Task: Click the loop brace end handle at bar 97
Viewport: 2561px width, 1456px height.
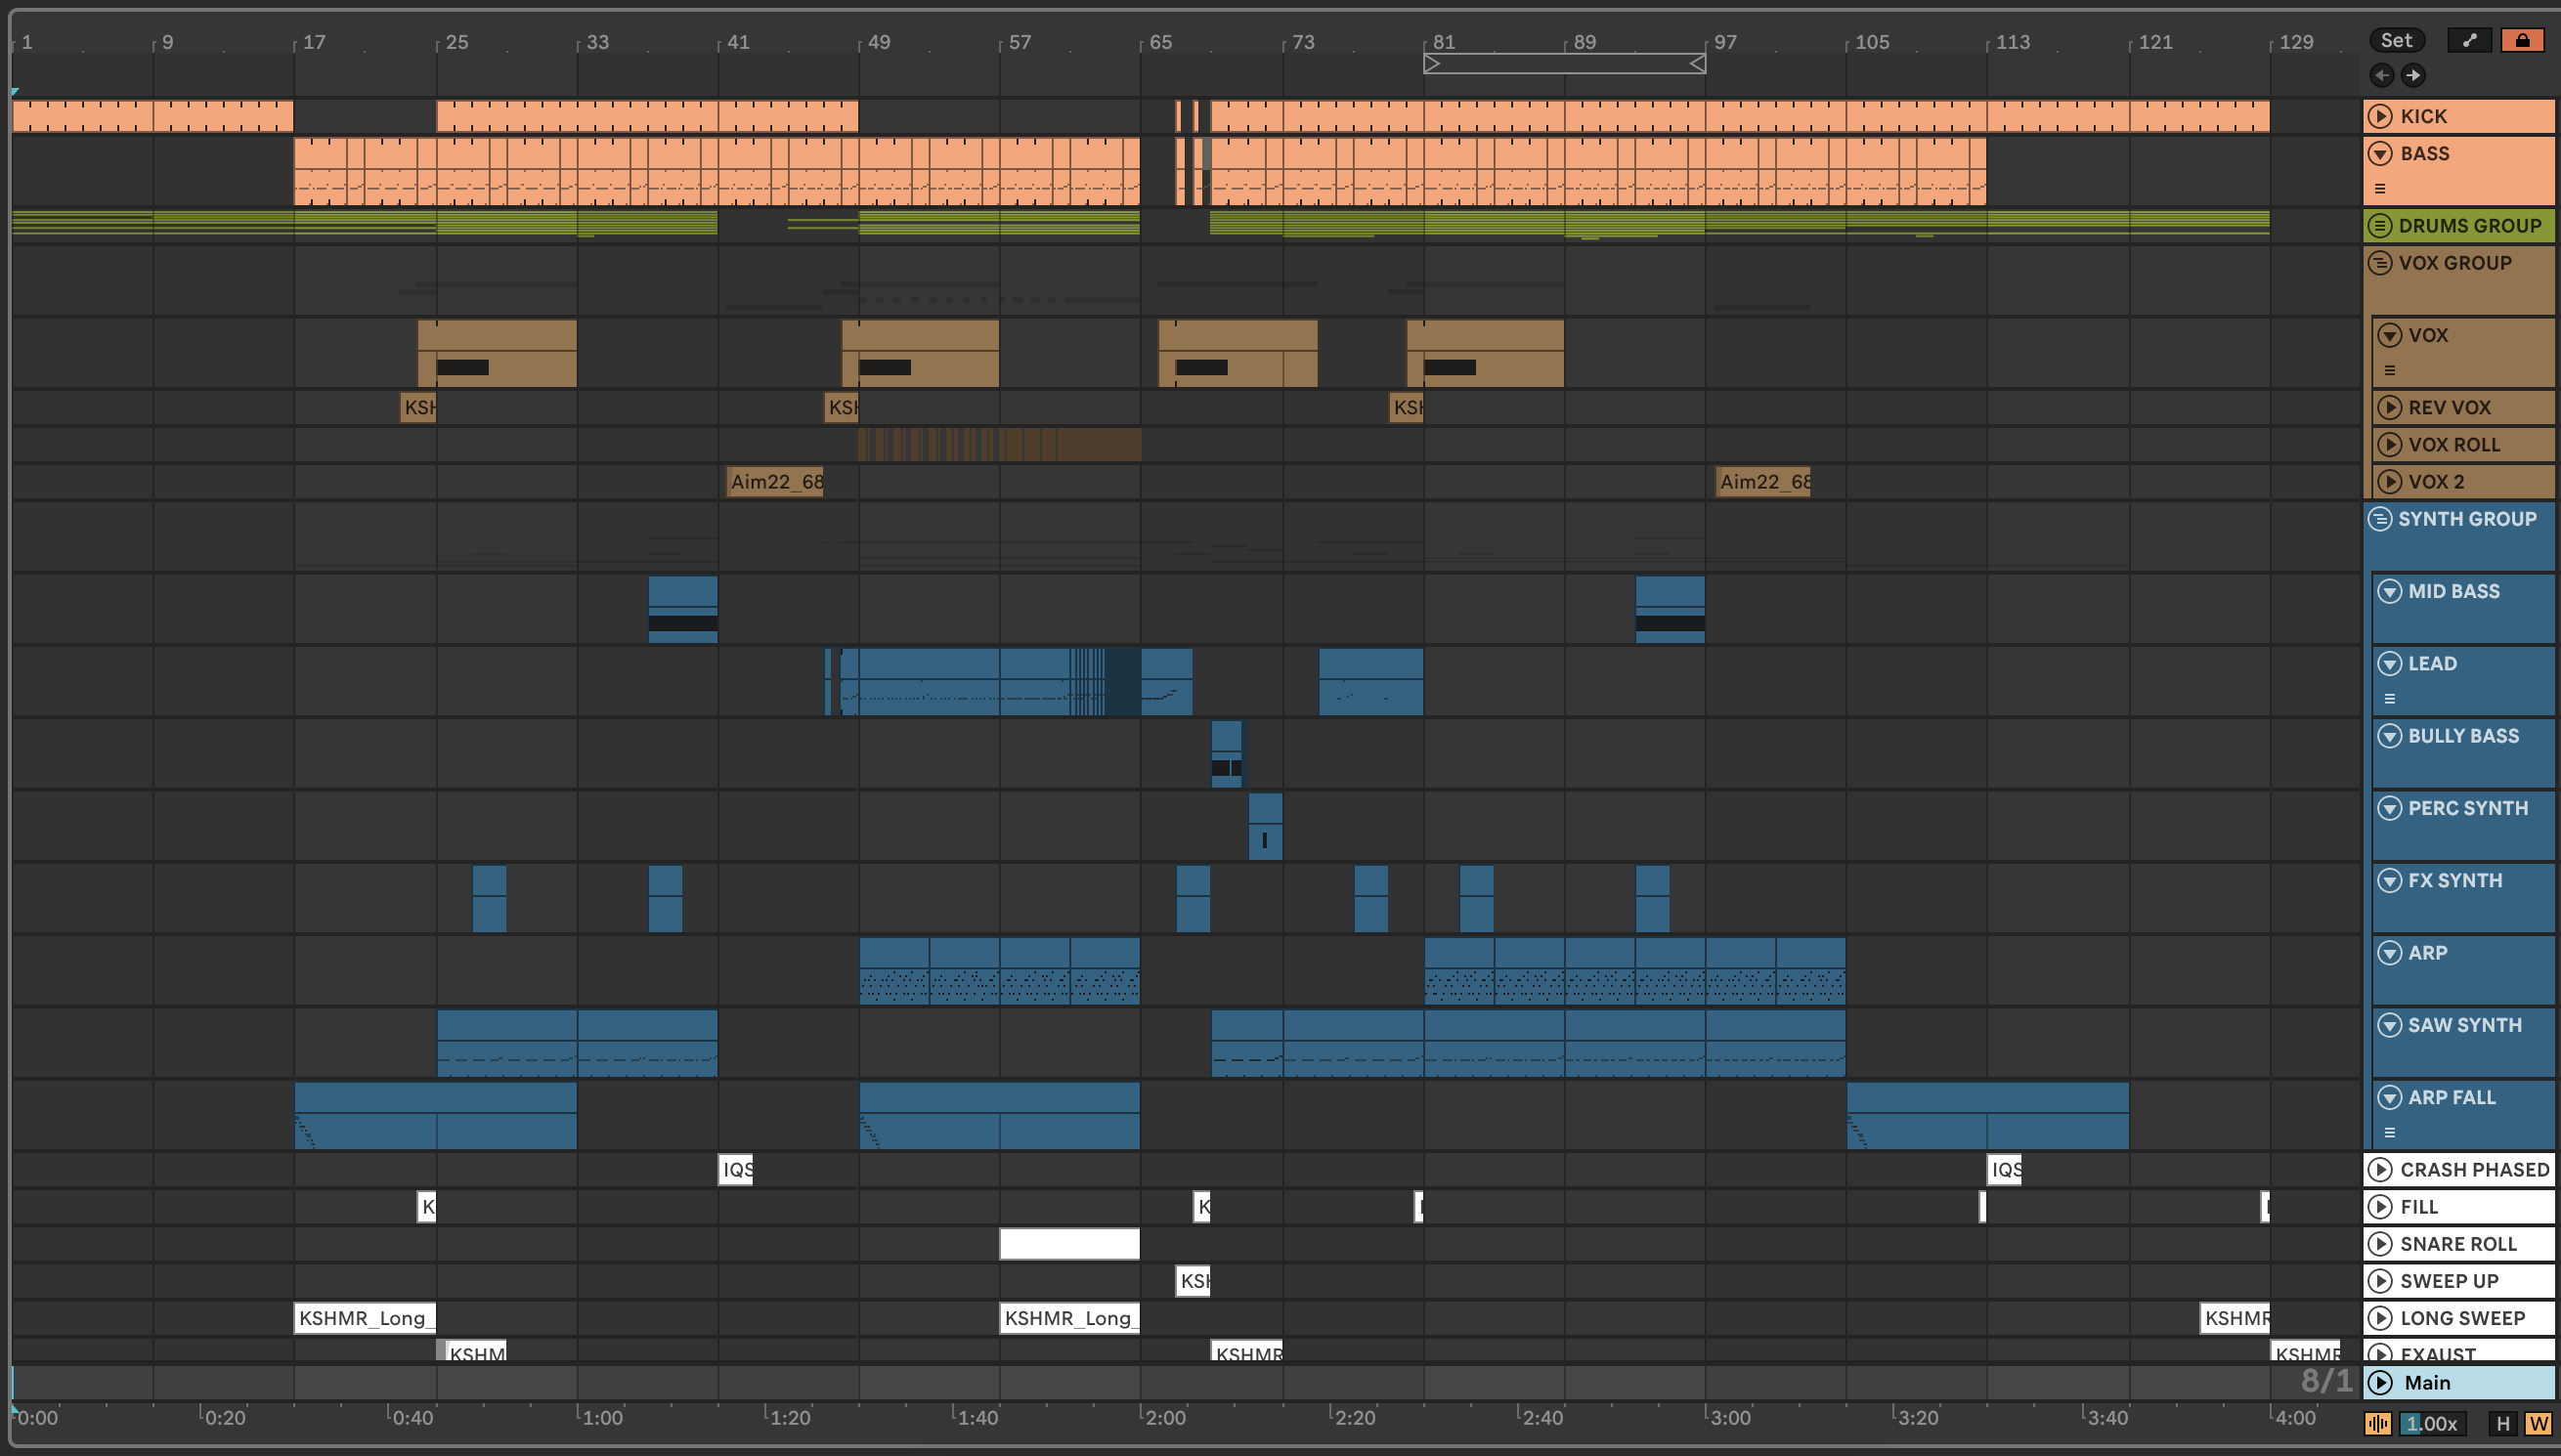Action: point(1697,64)
